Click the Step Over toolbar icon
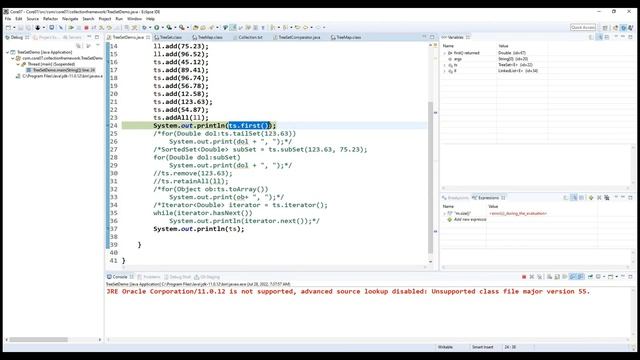640x360 pixels. 109,27
